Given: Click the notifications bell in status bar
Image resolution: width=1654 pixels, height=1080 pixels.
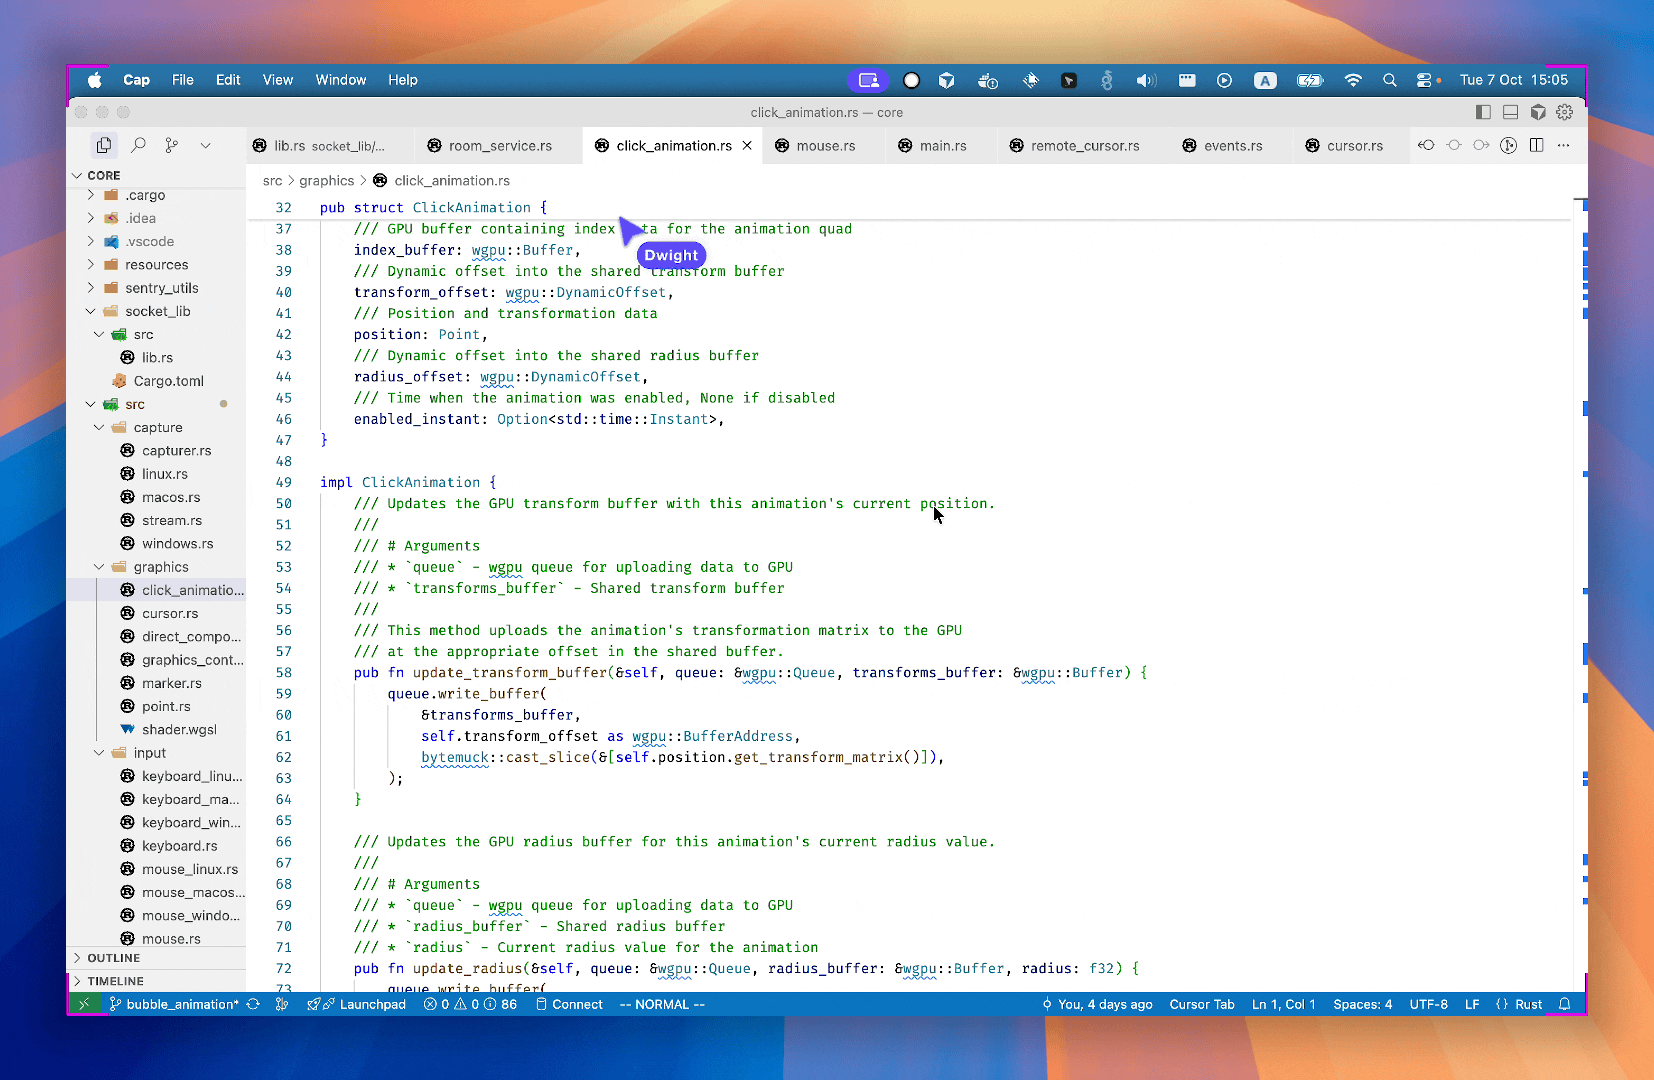Looking at the screenshot, I should [x=1565, y=1004].
